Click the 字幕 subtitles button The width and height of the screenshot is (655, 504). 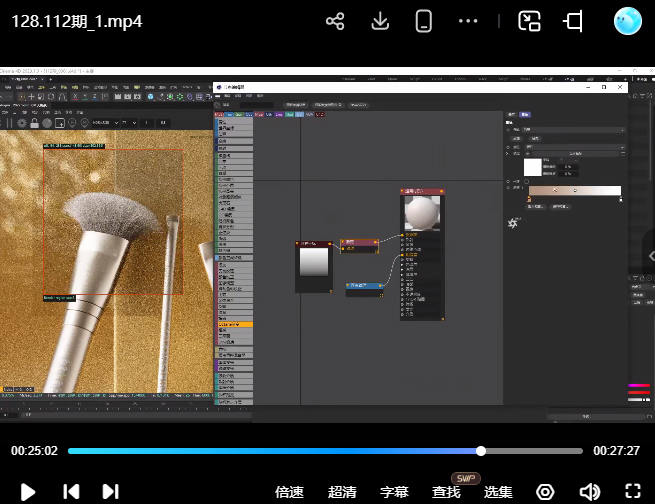(x=394, y=492)
